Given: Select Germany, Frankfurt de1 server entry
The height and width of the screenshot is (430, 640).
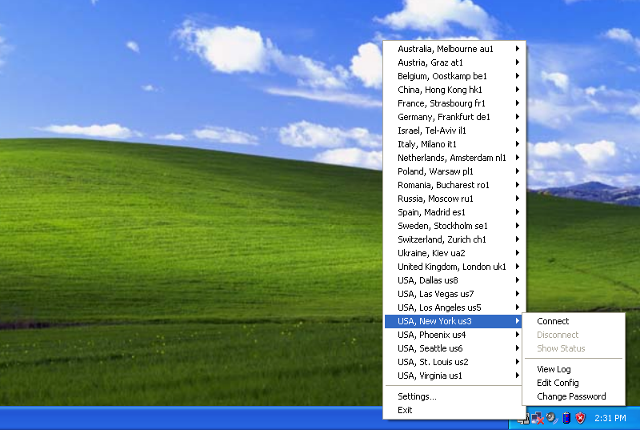Looking at the screenshot, I should [x=454, y=117].
